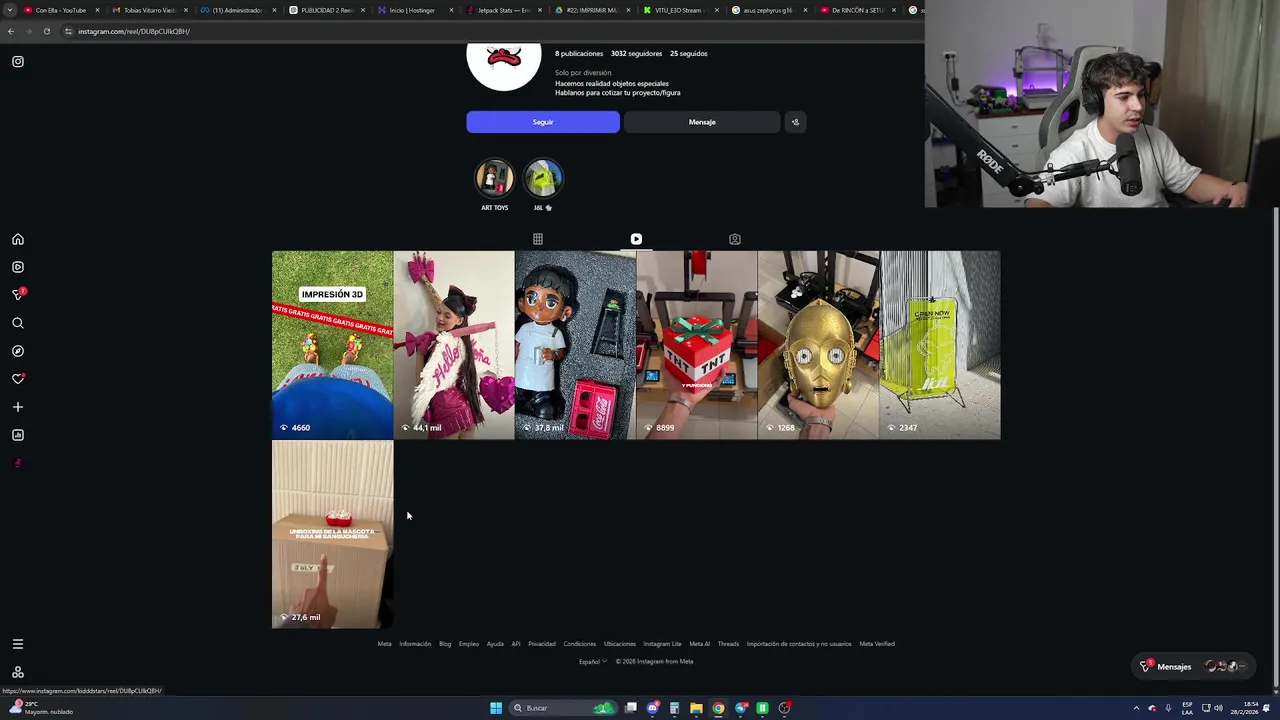
Task: Click the Meta footer link
Action: (x=384, y=644)
